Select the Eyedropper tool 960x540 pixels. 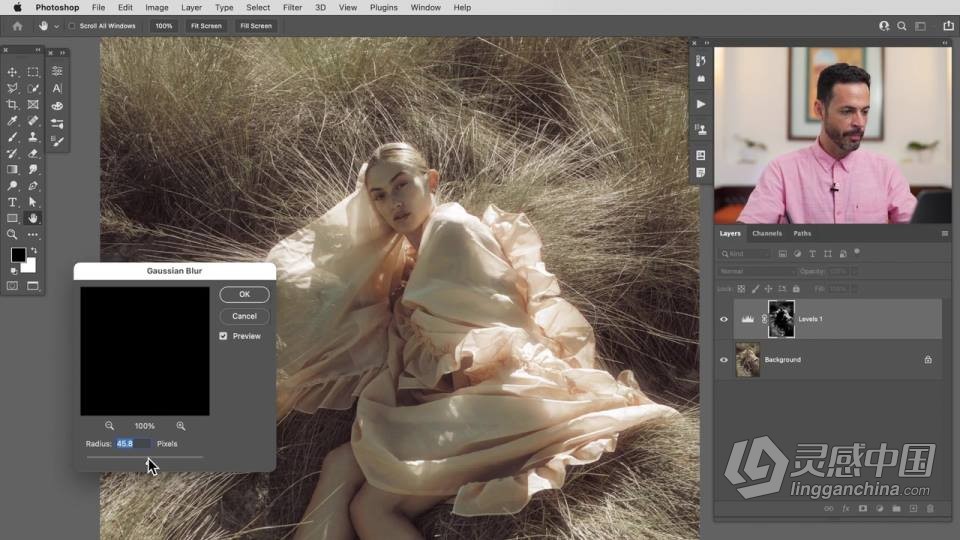point(12,121)
